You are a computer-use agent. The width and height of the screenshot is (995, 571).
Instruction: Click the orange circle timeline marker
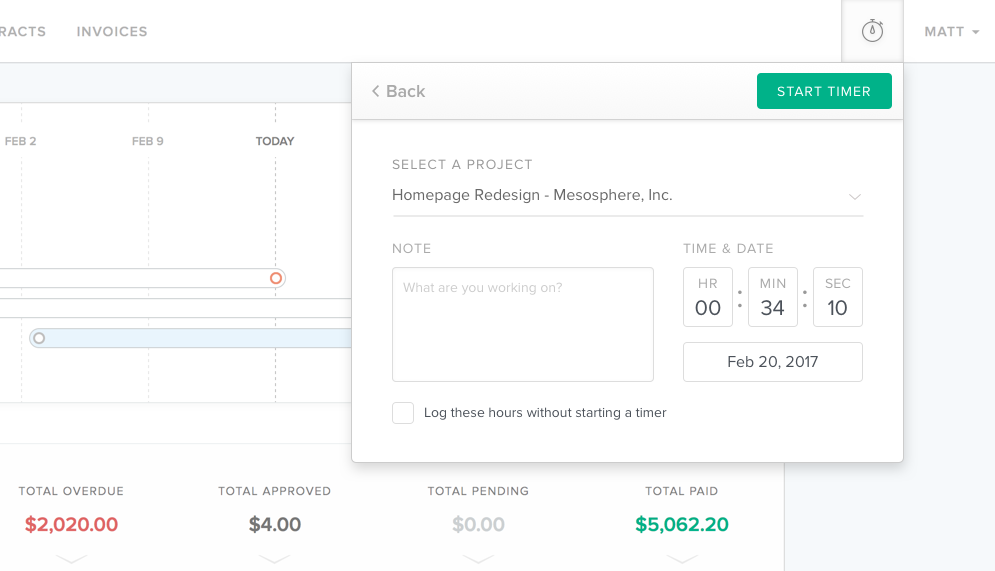coord(276,278)
